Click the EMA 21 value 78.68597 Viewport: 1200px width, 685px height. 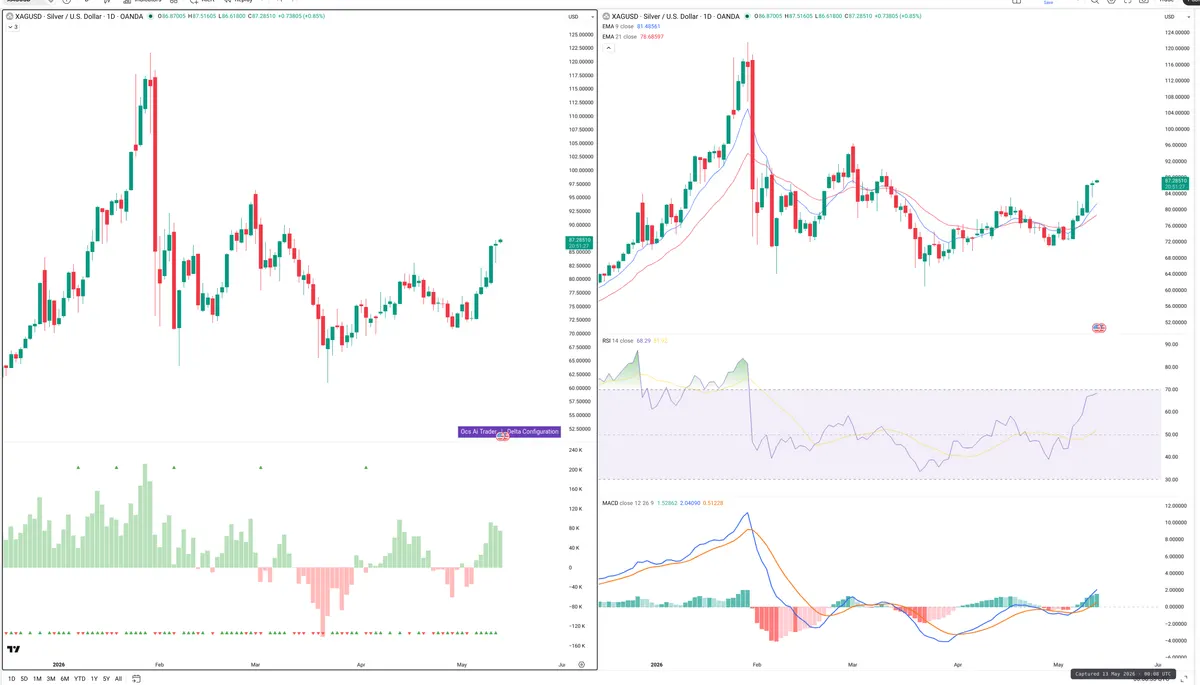coord(651,36)
